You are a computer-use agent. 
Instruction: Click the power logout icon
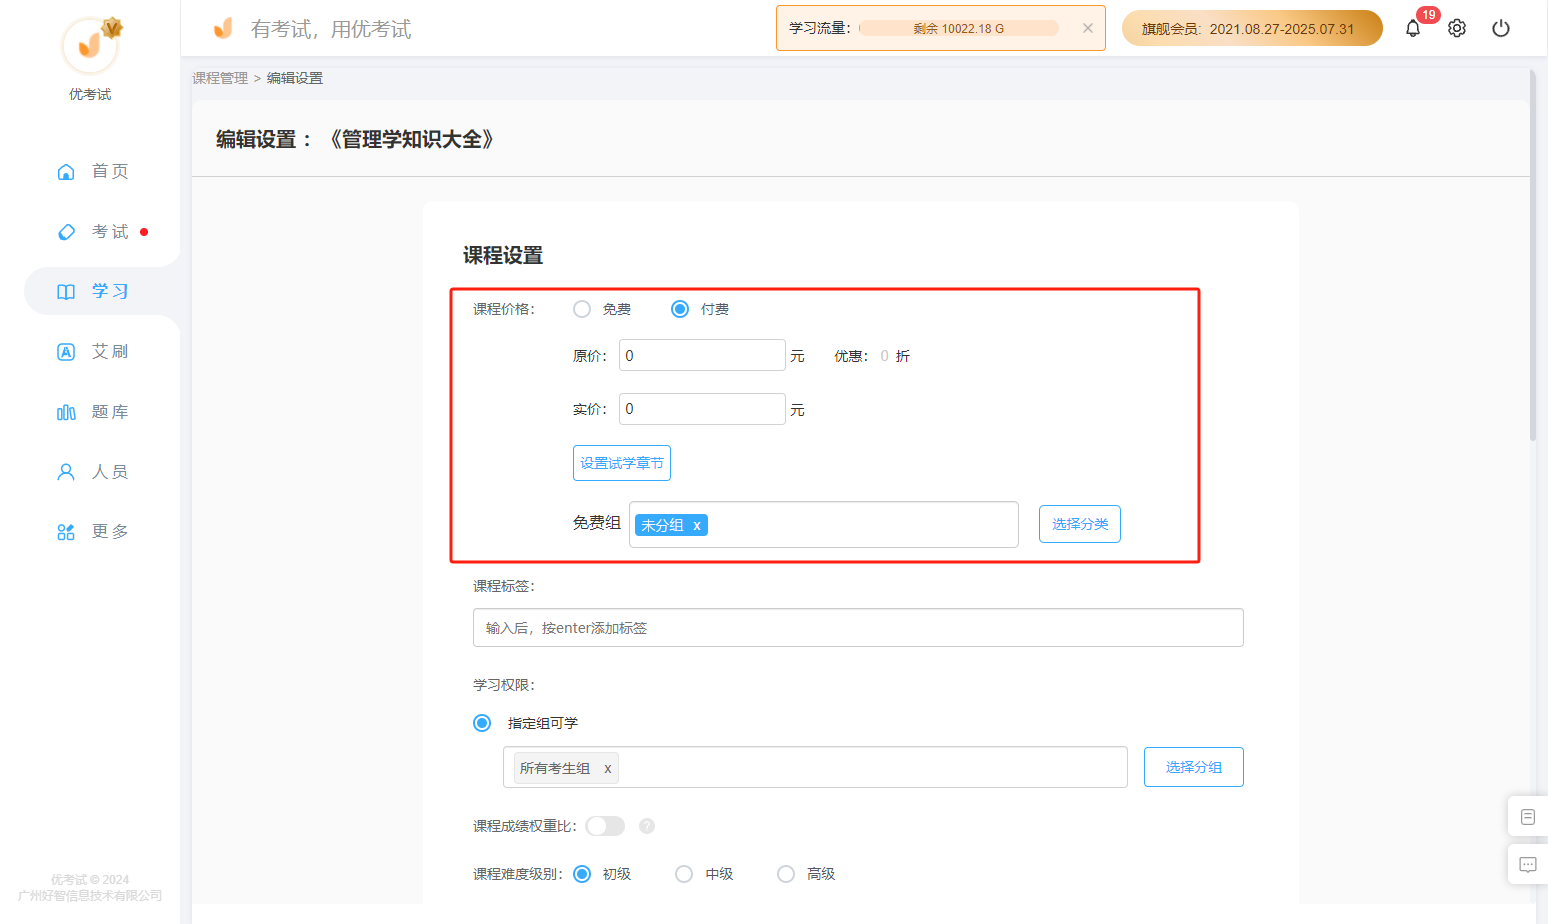(1501, 28)
